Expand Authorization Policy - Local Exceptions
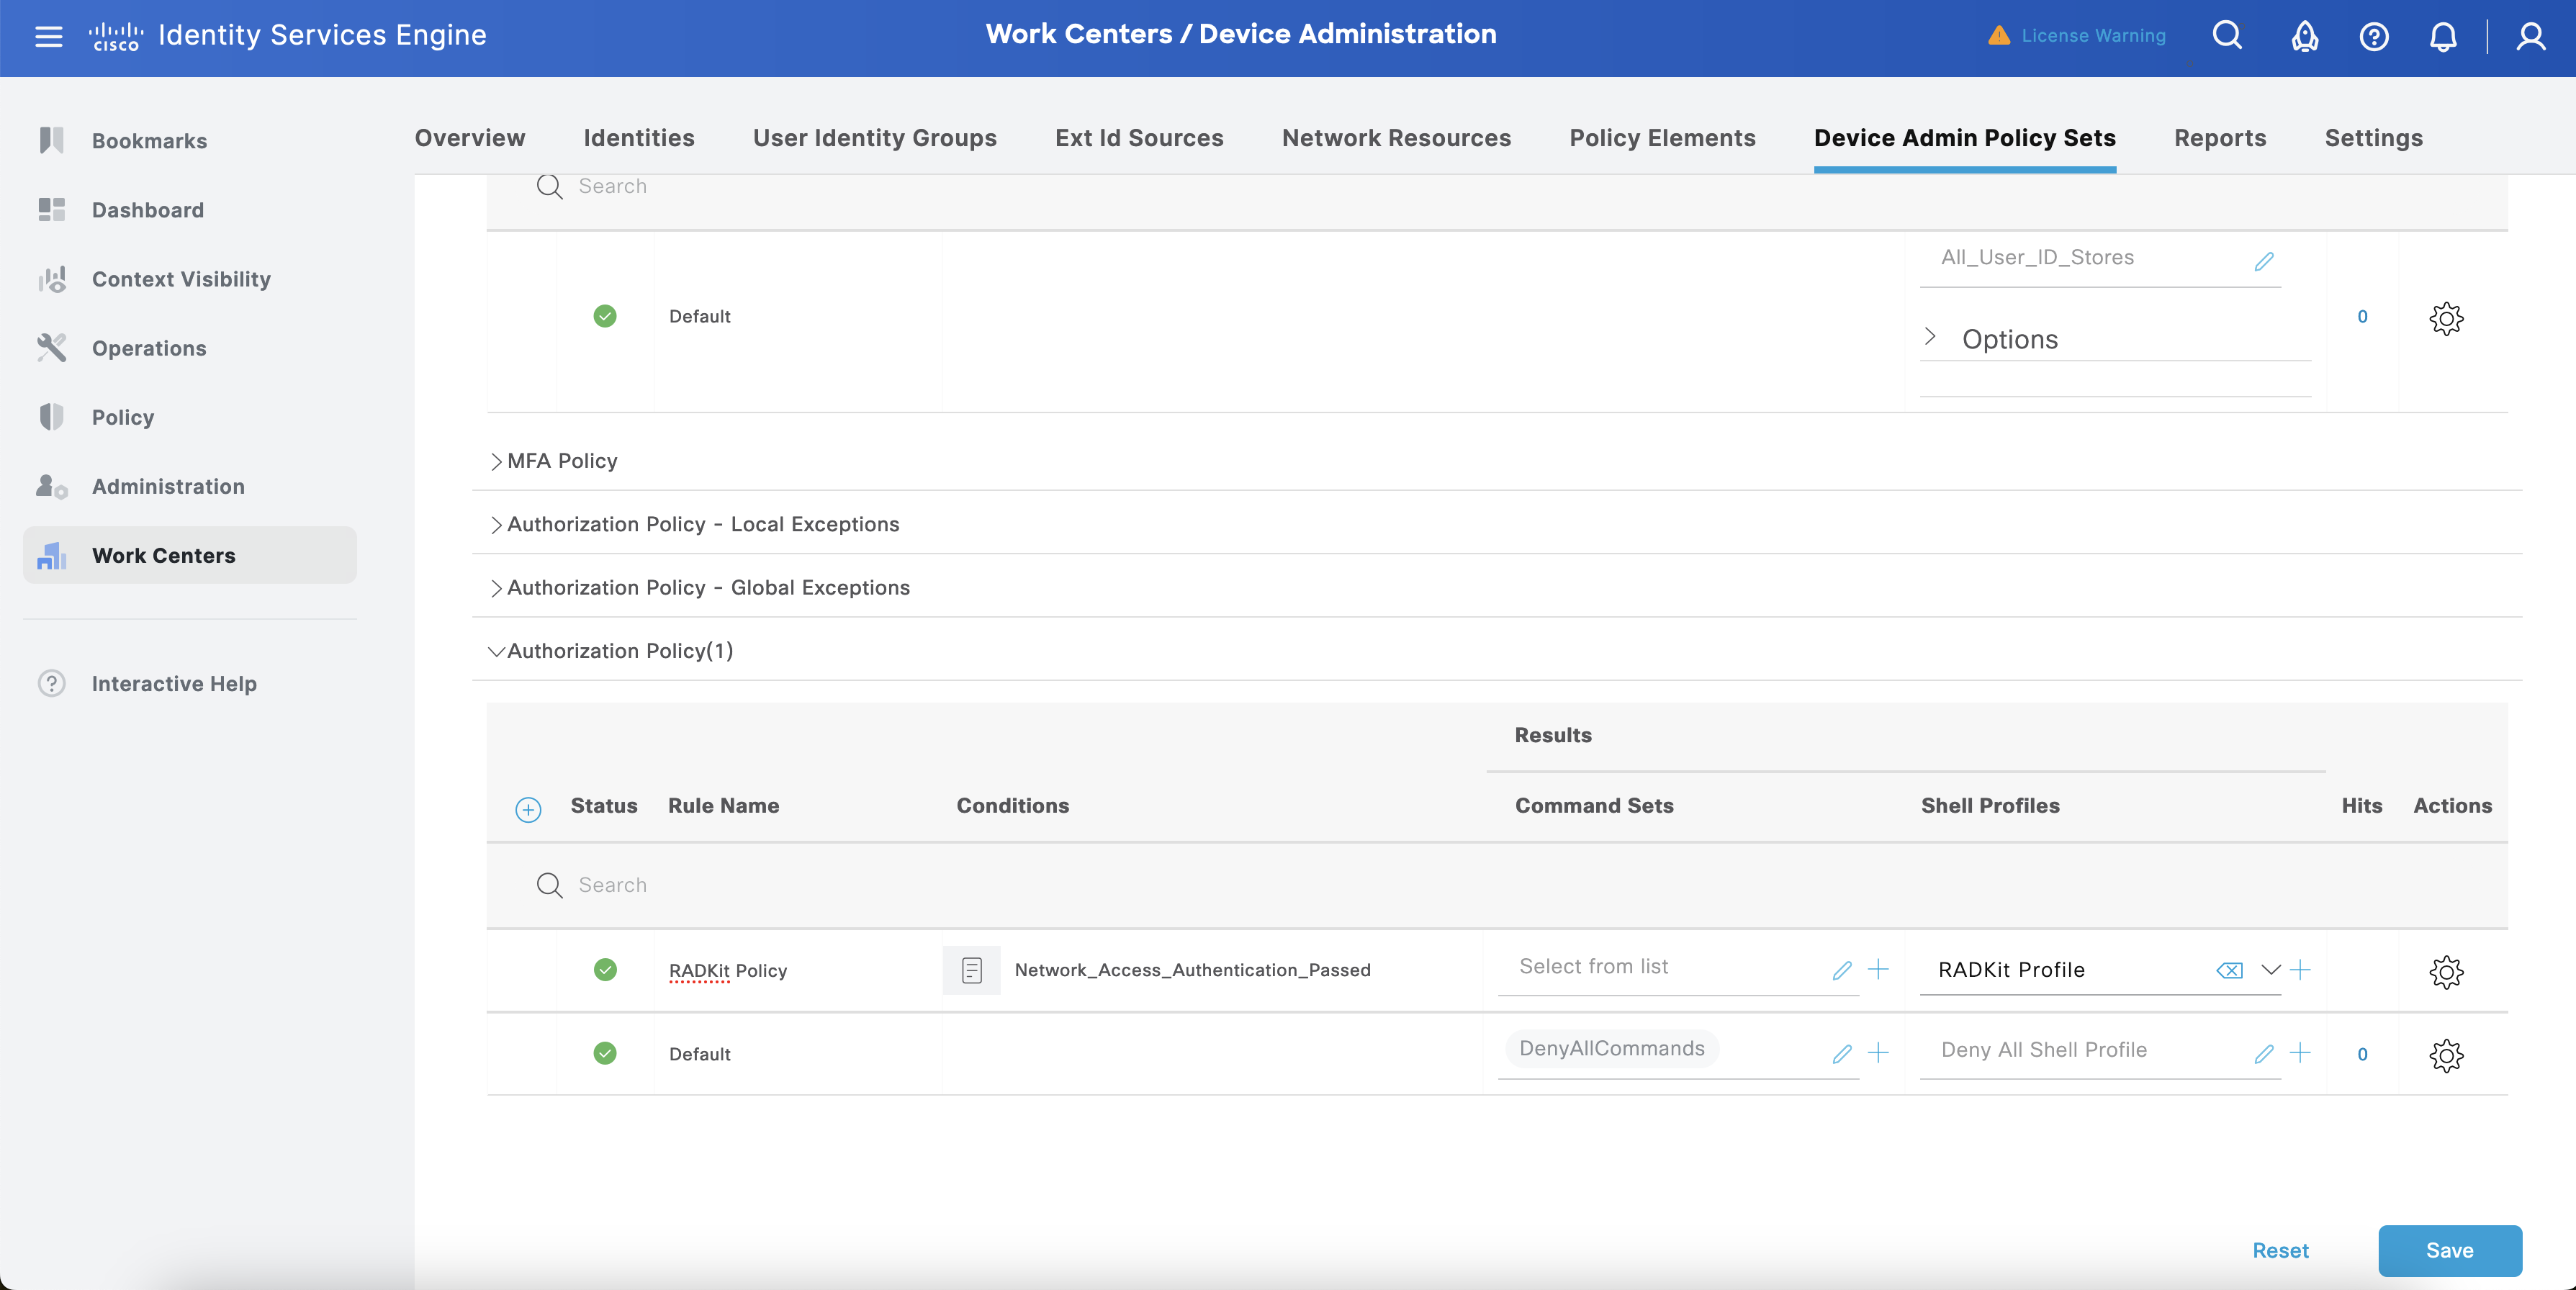2576x1290 pixels. [694, 524]
